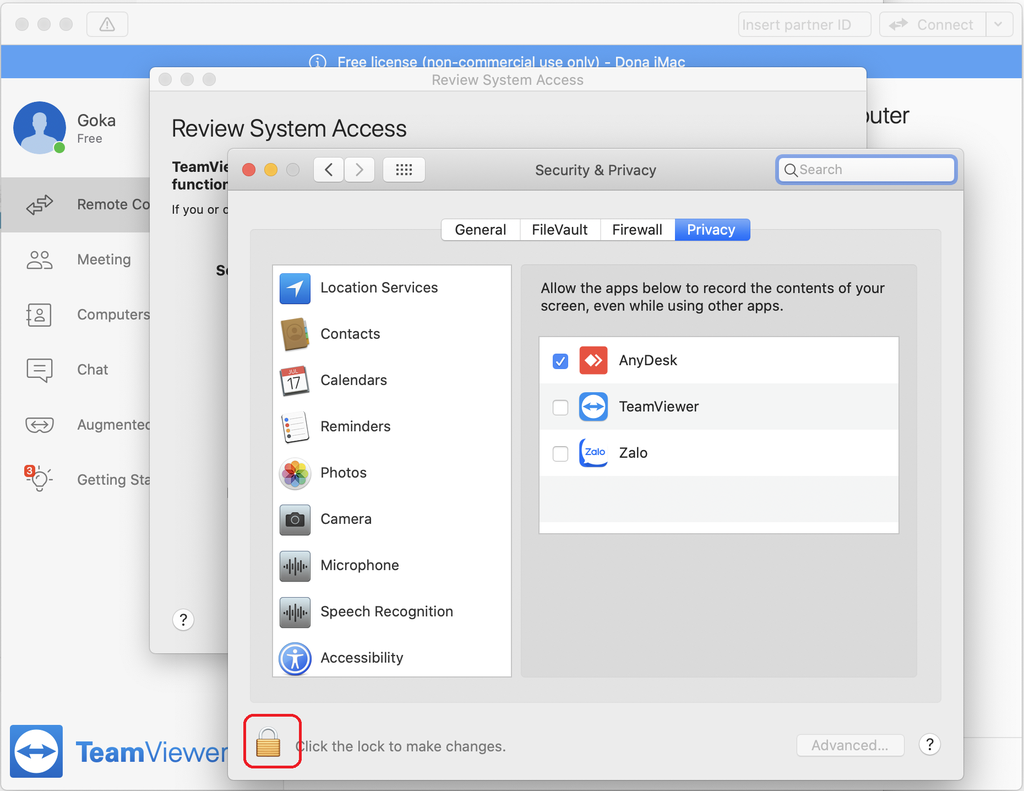Click the Camera icon in privacy list
1024x791 pixels.
point(295,520)
